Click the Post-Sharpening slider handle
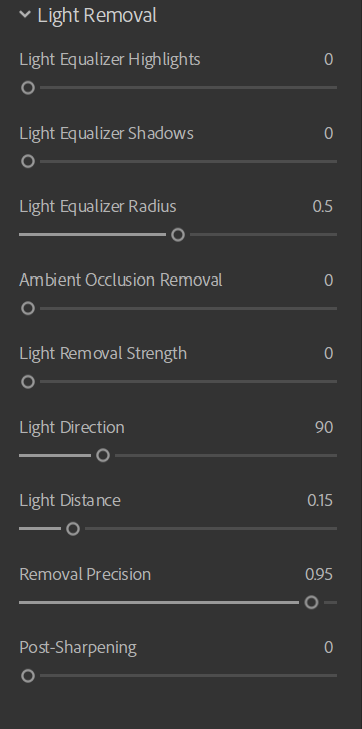The height and width of the screenshot is (729, 362). [28, 676]
